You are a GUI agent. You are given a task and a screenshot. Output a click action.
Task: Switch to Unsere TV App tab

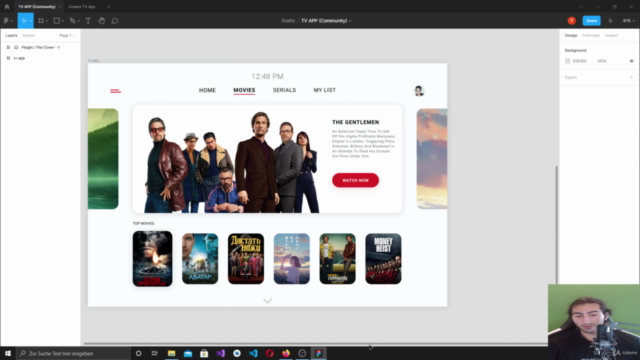(82, 7)
